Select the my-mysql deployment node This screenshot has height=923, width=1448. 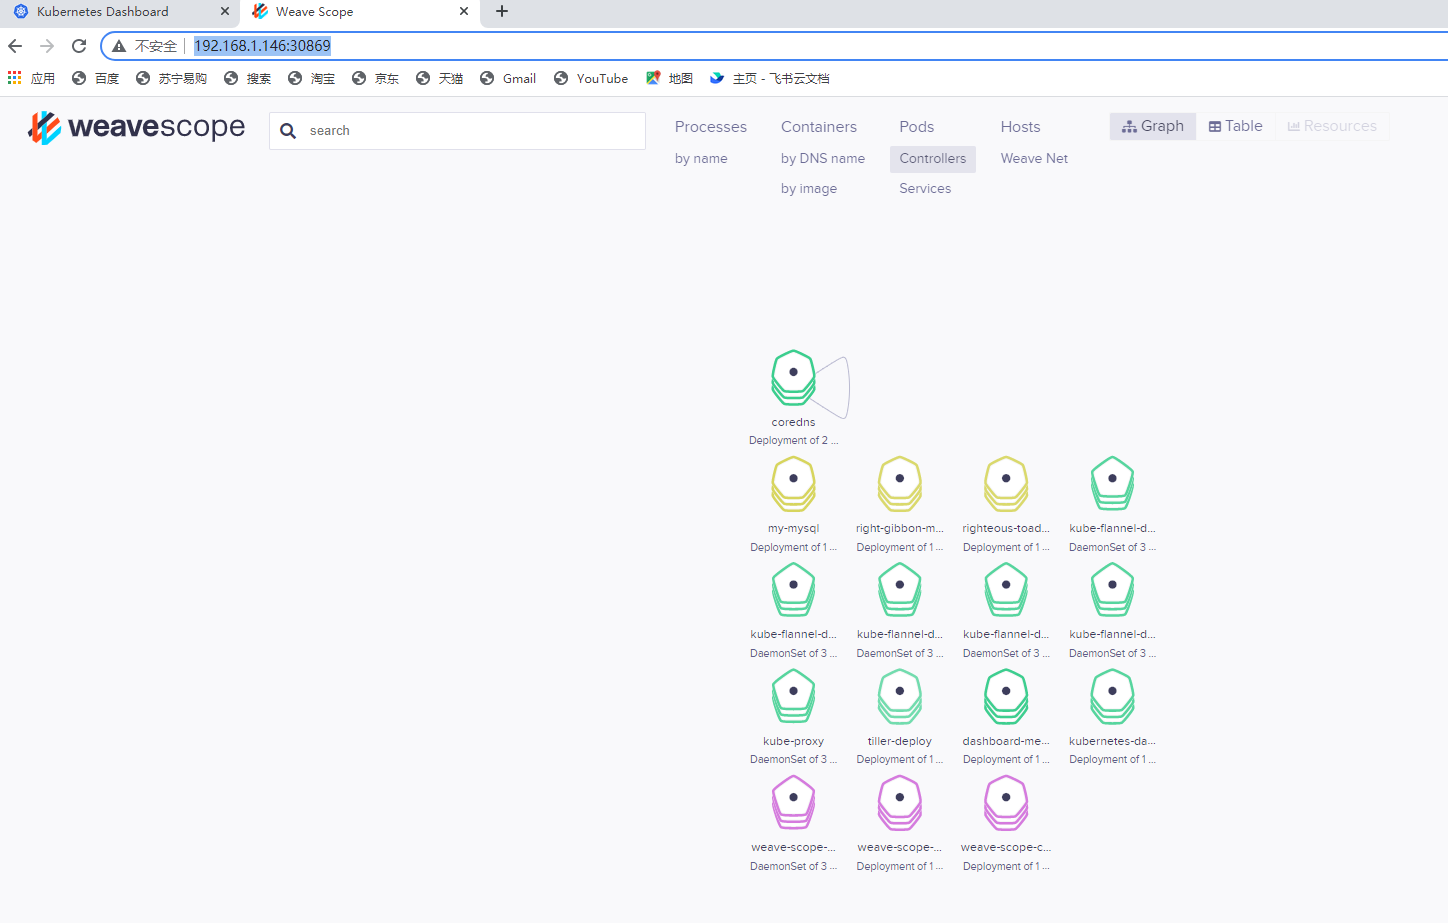pos(793,484)
